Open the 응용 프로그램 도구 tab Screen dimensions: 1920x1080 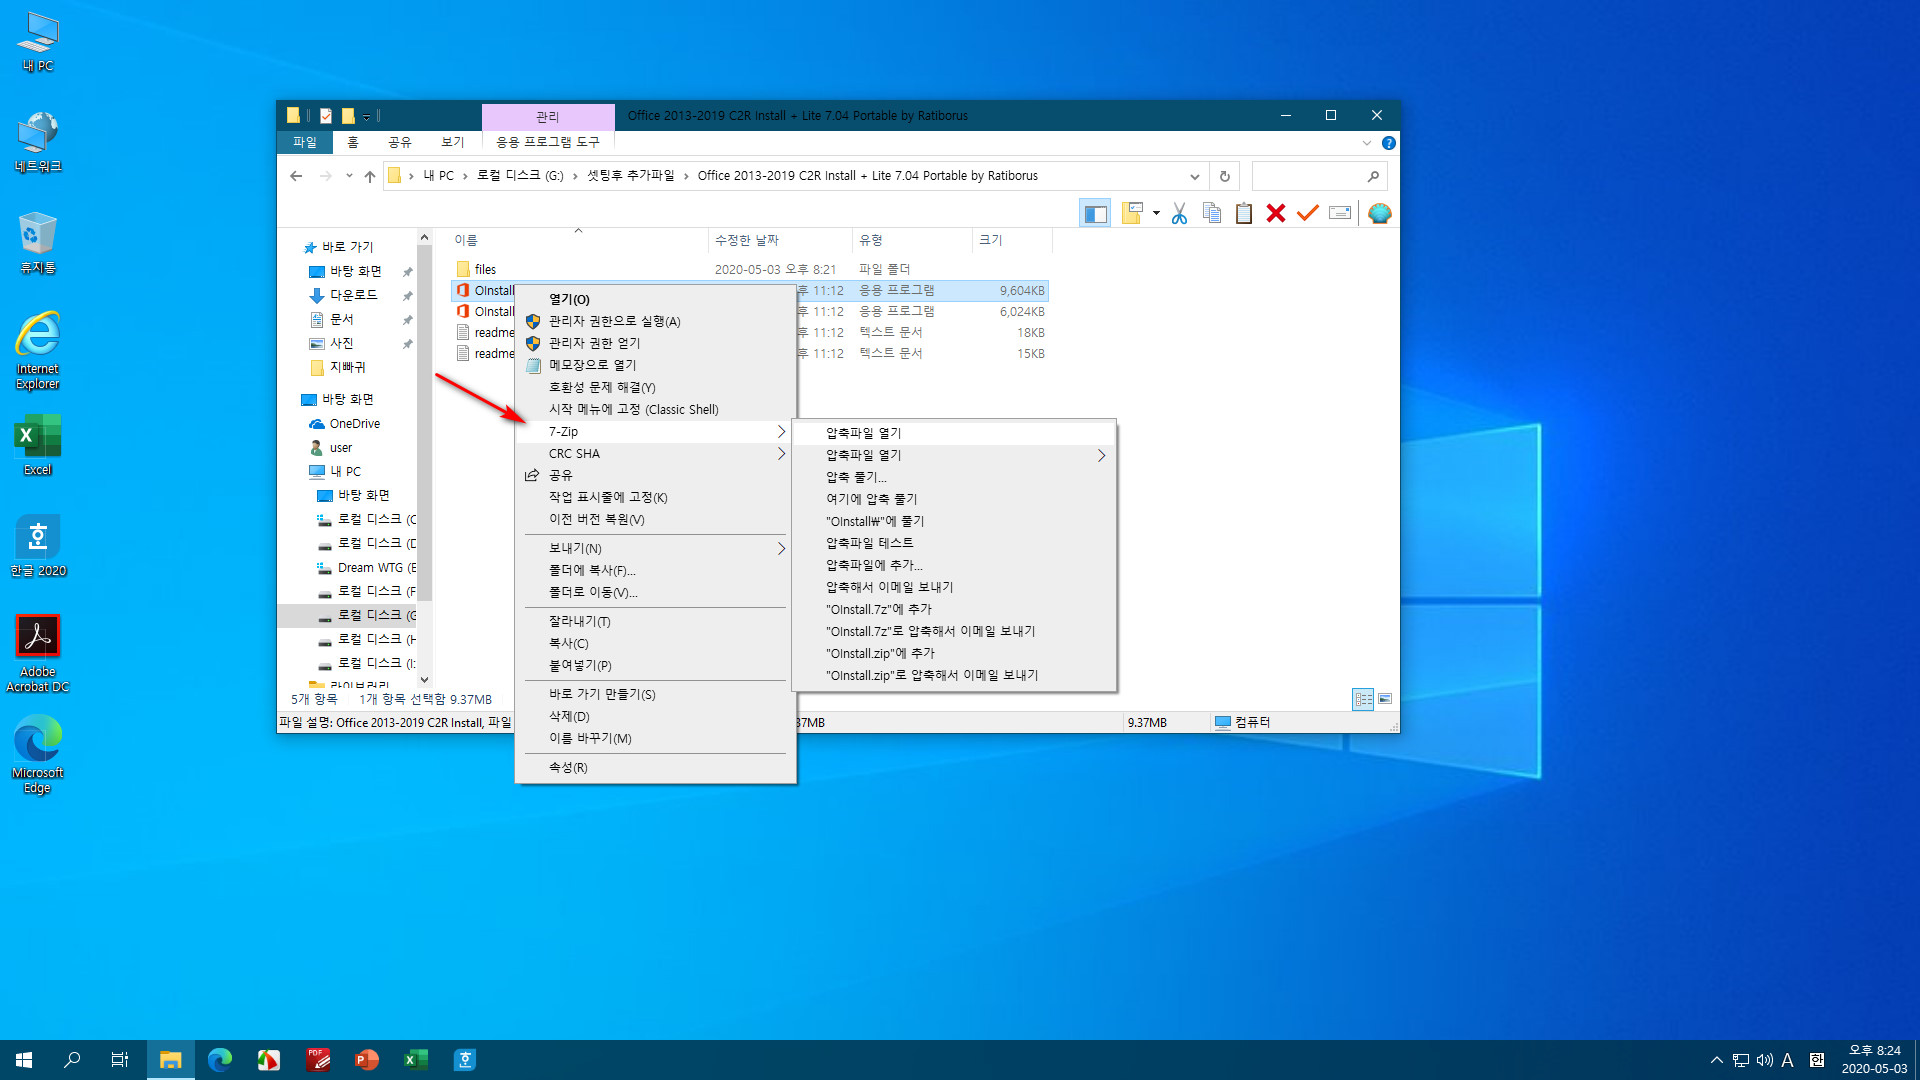[548, 143]
